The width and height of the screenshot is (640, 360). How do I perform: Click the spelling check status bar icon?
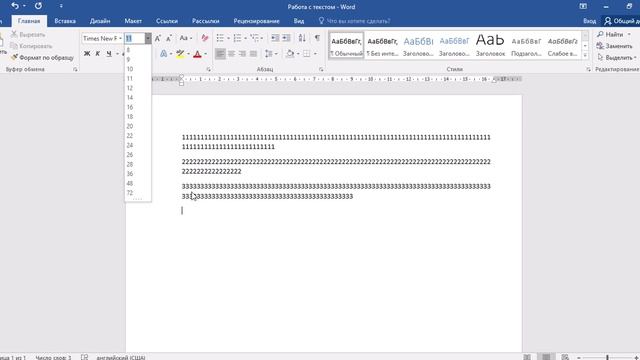84,357
